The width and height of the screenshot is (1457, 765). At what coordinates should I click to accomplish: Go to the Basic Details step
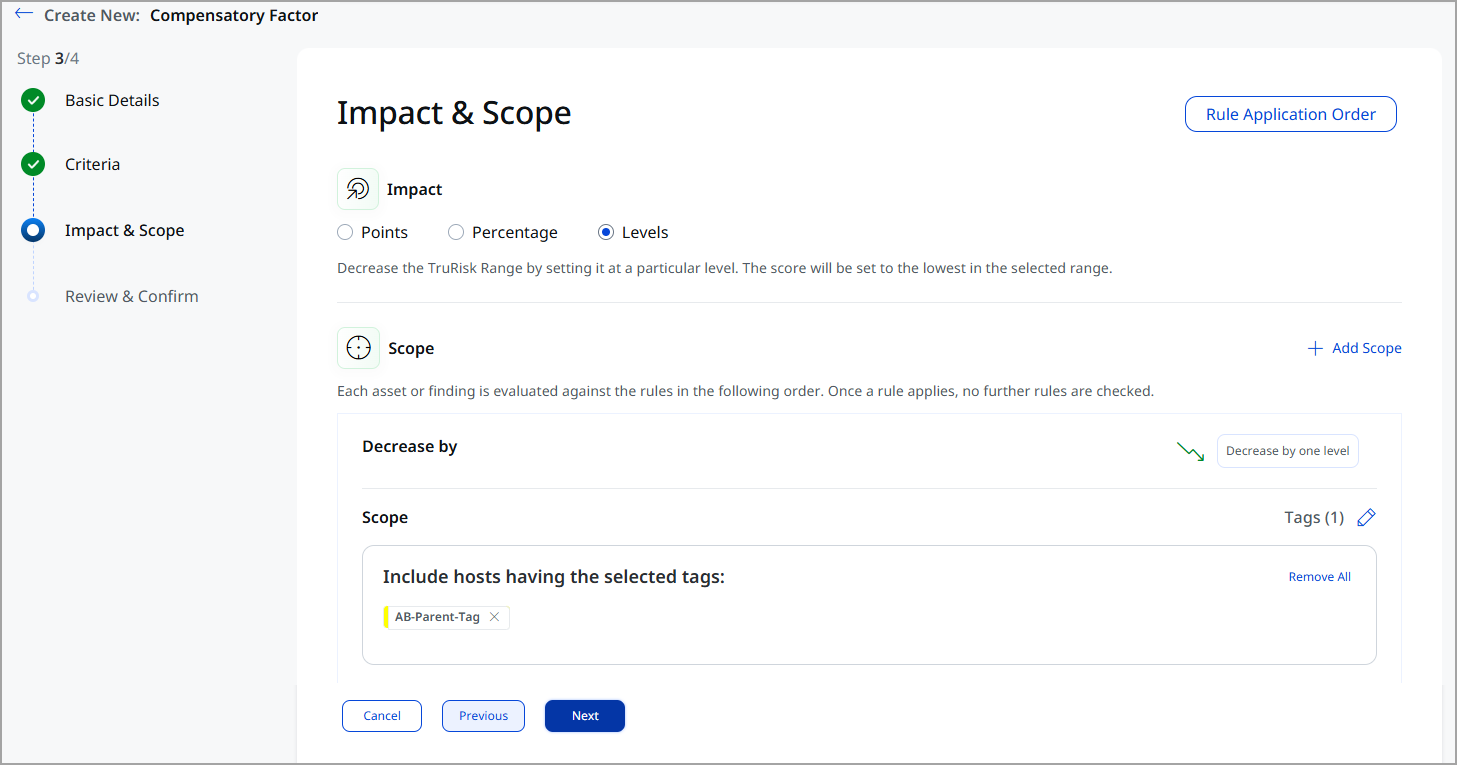click(x=112, y=100)
